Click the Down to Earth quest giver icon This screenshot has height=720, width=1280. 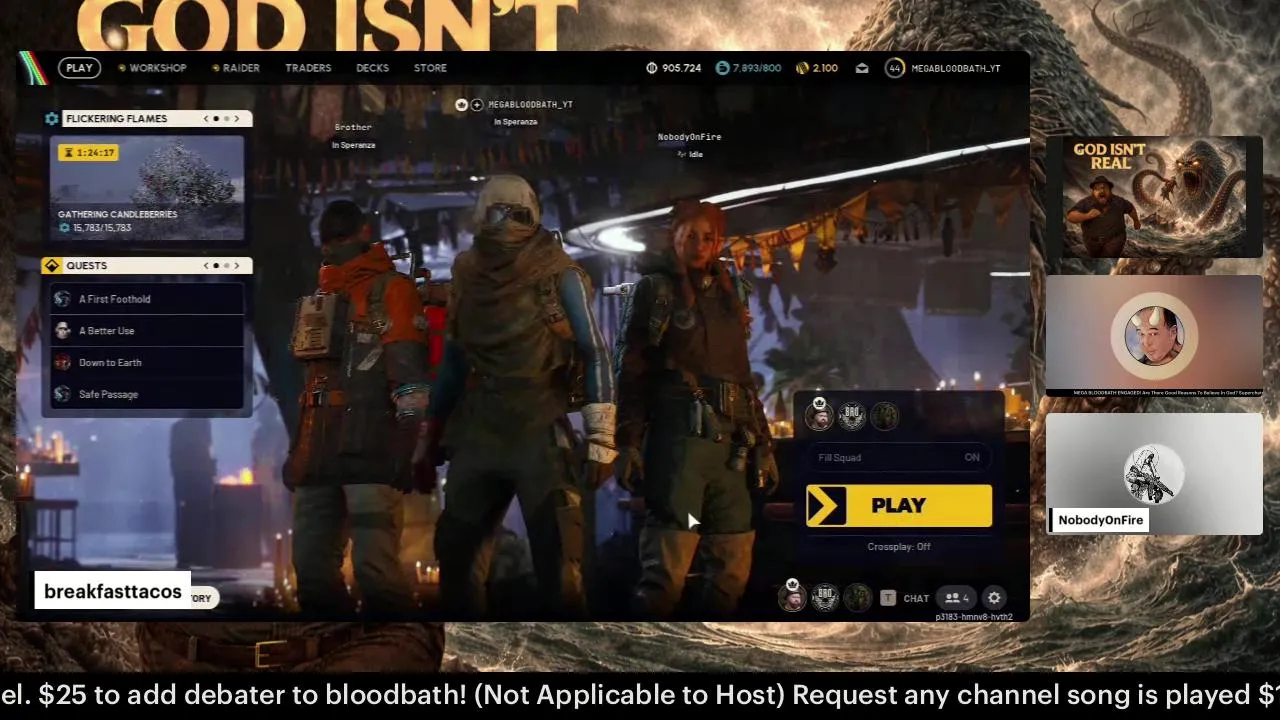[62, 363]
